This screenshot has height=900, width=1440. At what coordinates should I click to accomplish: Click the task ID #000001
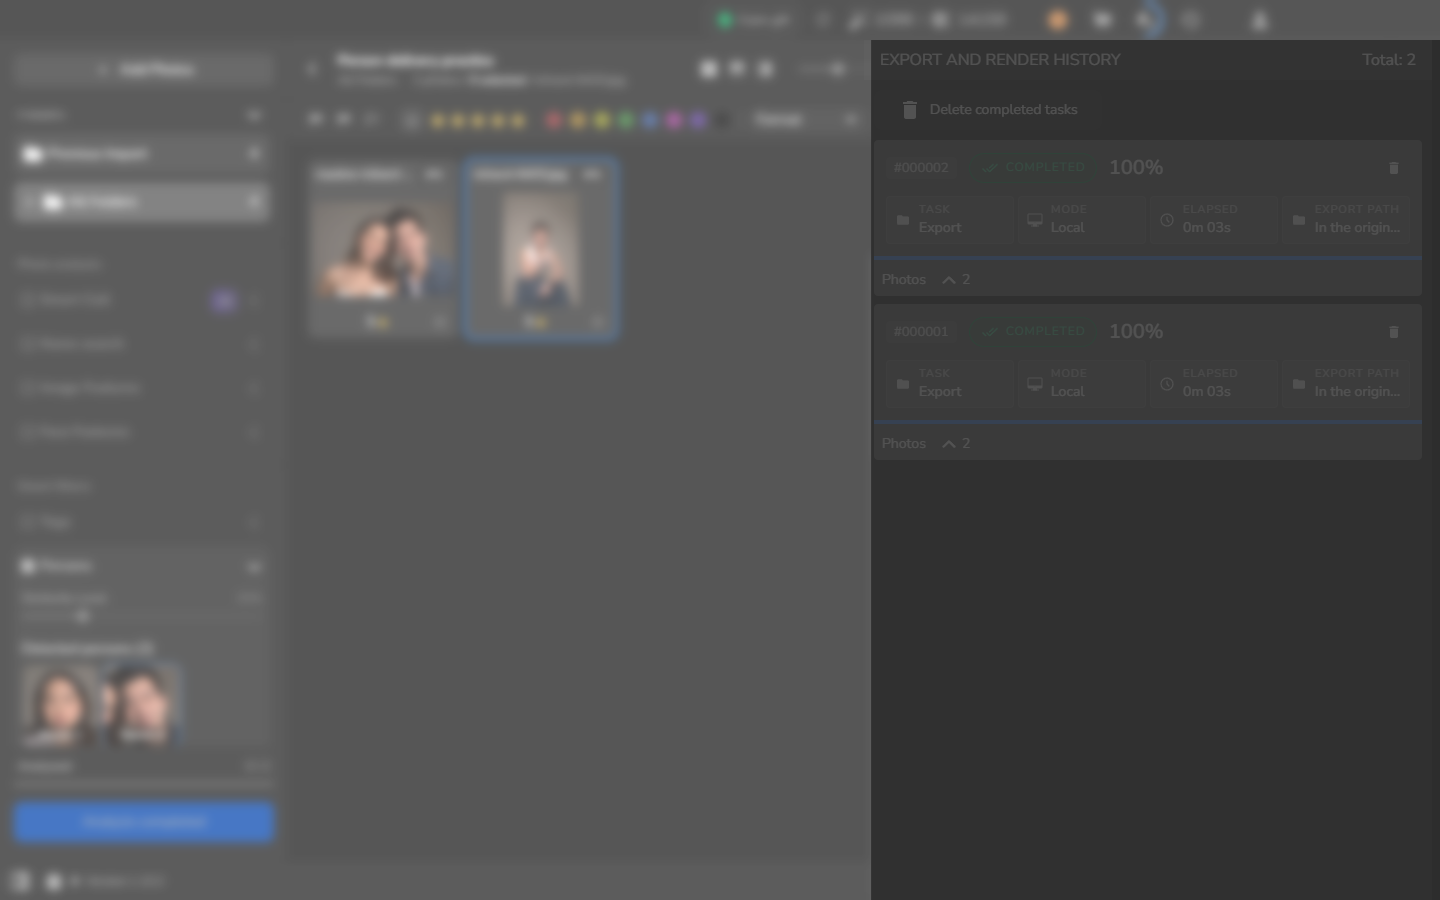coord(921,332)
